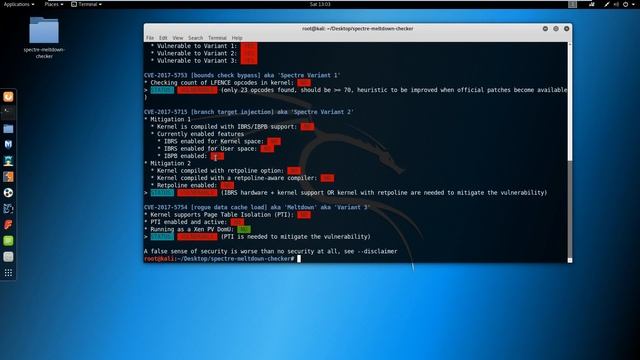
Task: Open the Terminal app menu in top bar
Action: (x=86, y=4)
